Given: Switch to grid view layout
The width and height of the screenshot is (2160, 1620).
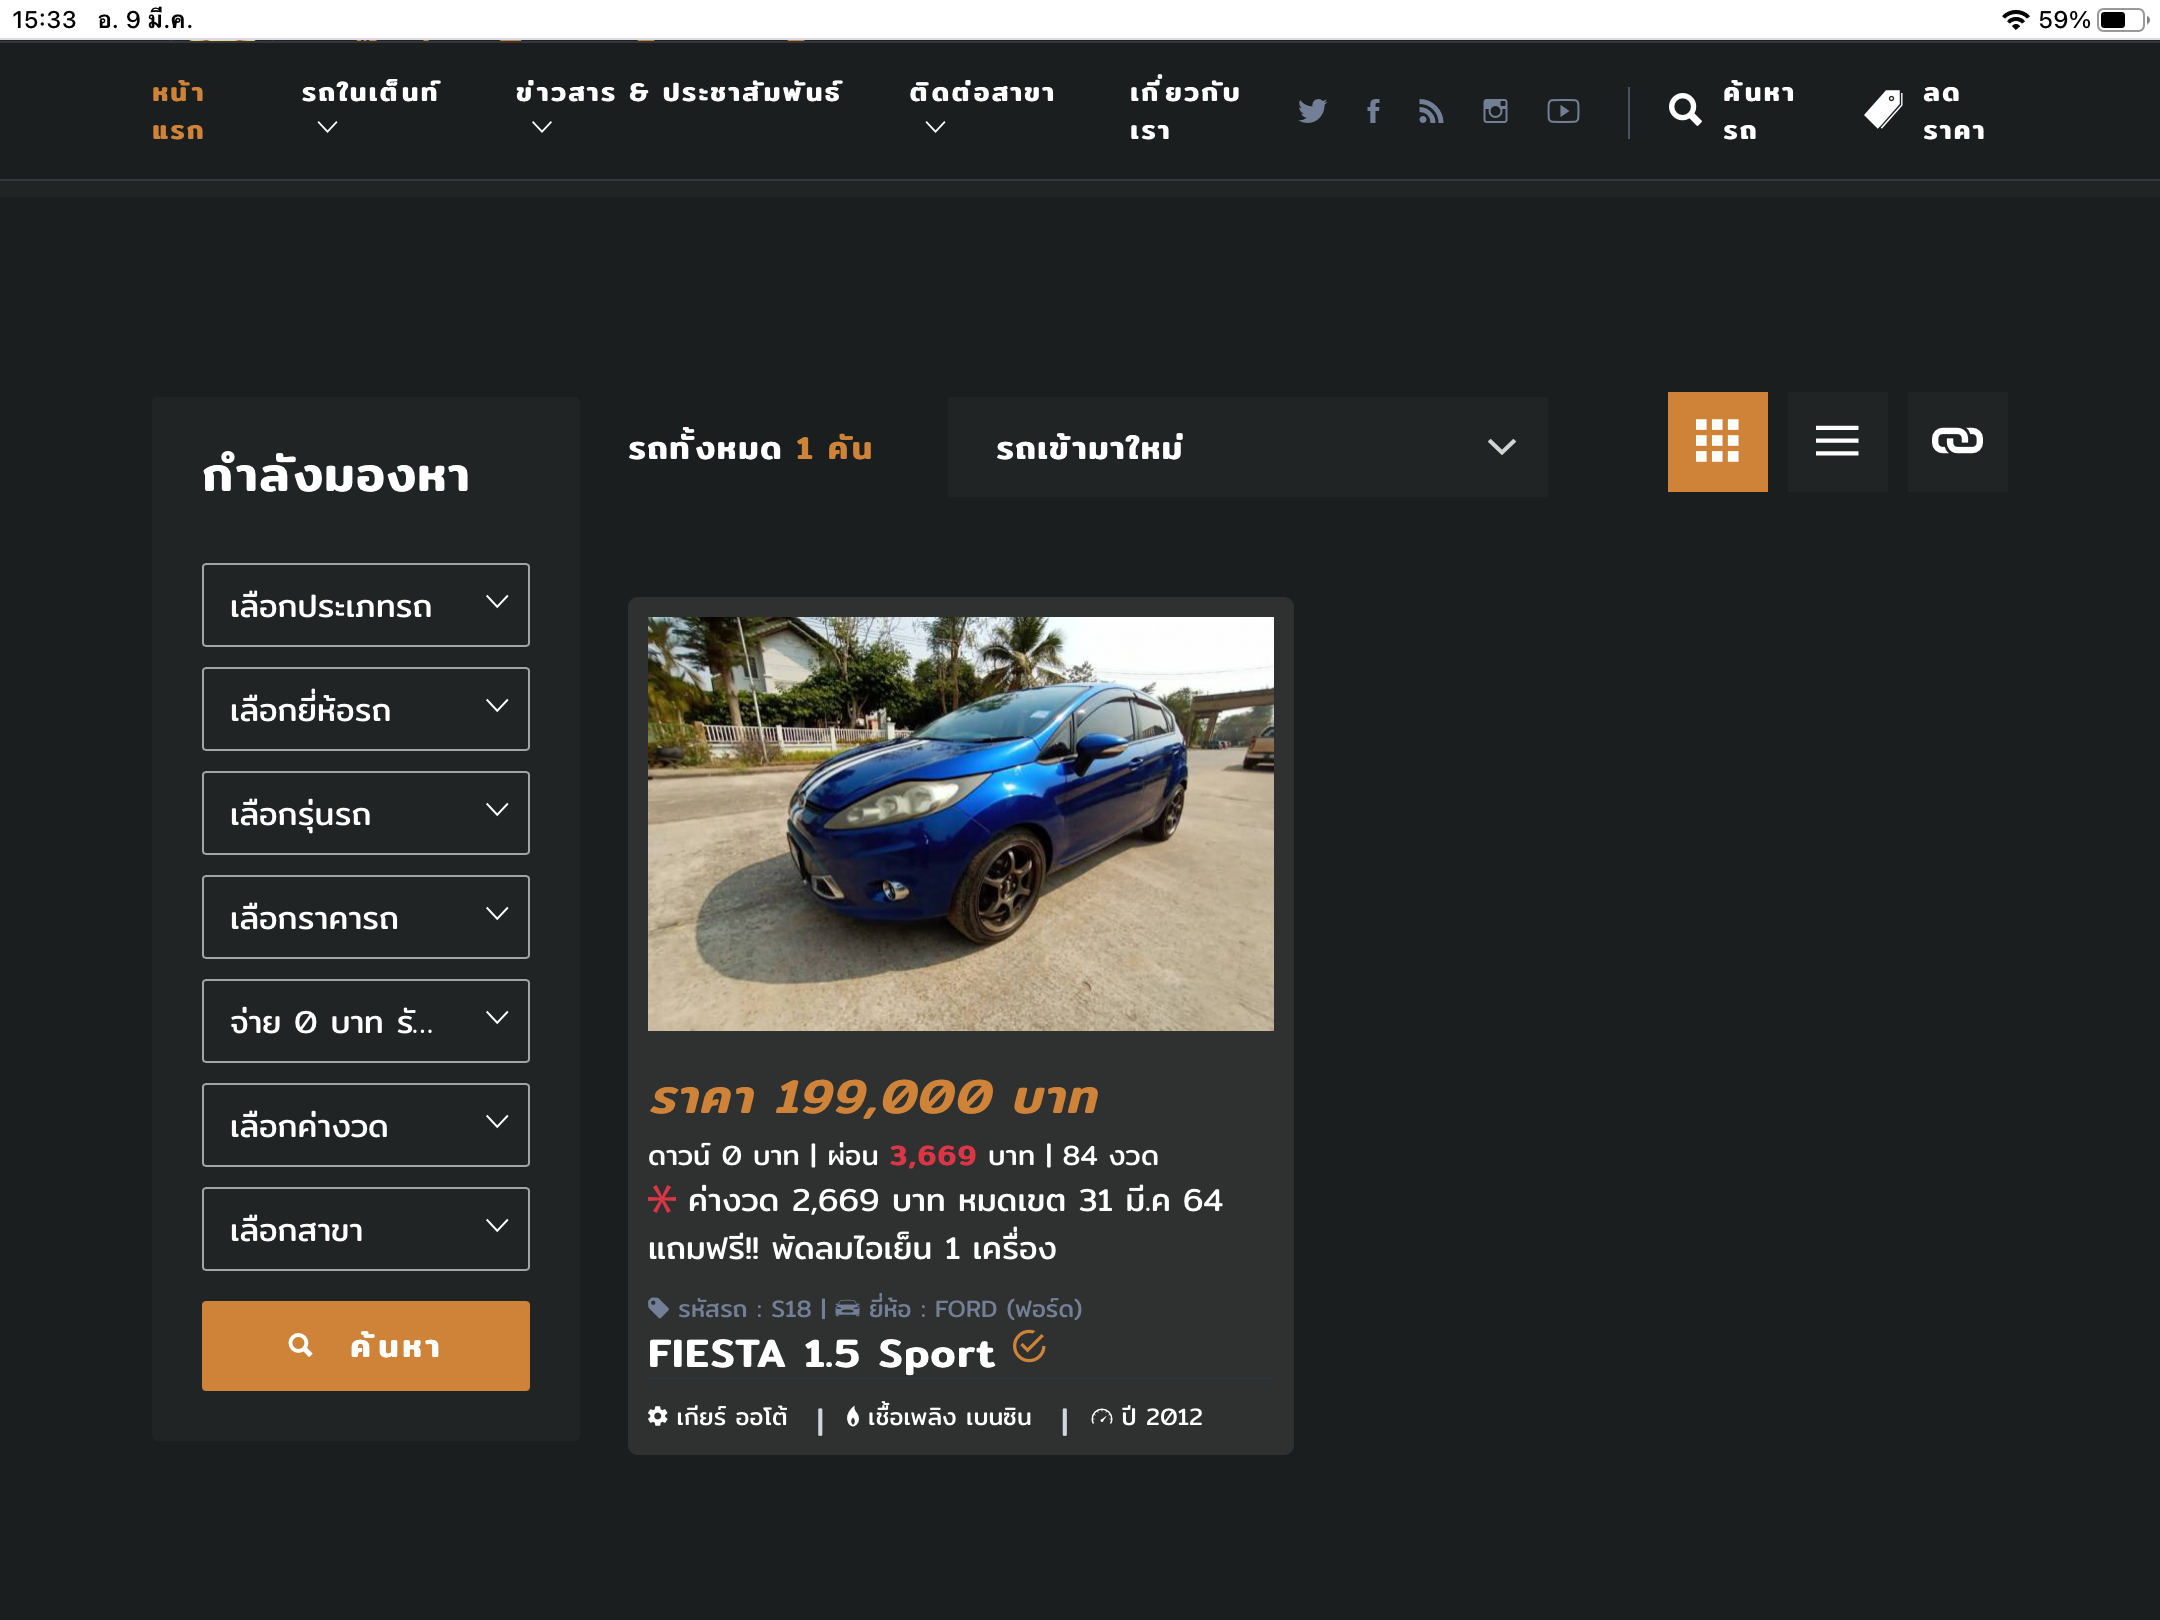Looking at the screenshot, I should click(1717, 441).
